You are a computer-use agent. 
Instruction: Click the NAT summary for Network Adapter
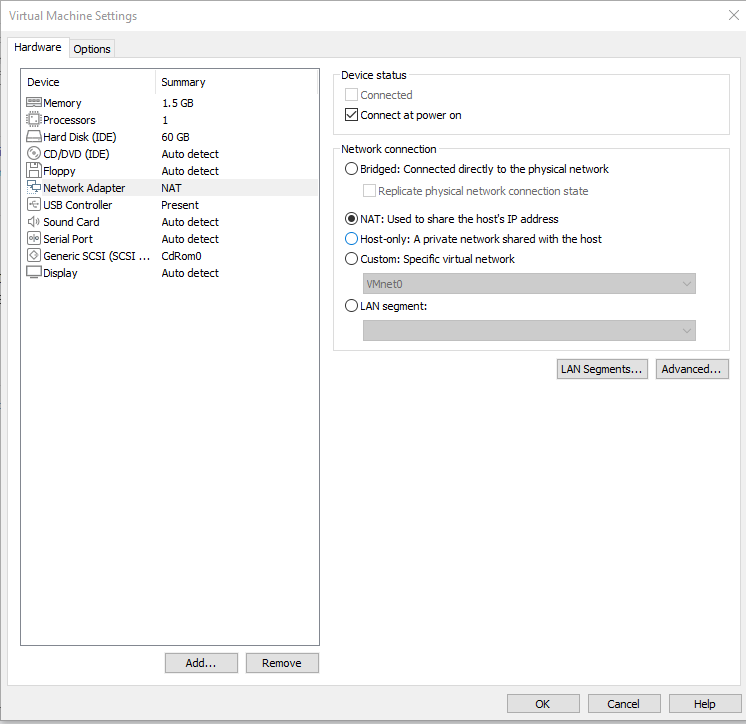[x=171, y=188]
